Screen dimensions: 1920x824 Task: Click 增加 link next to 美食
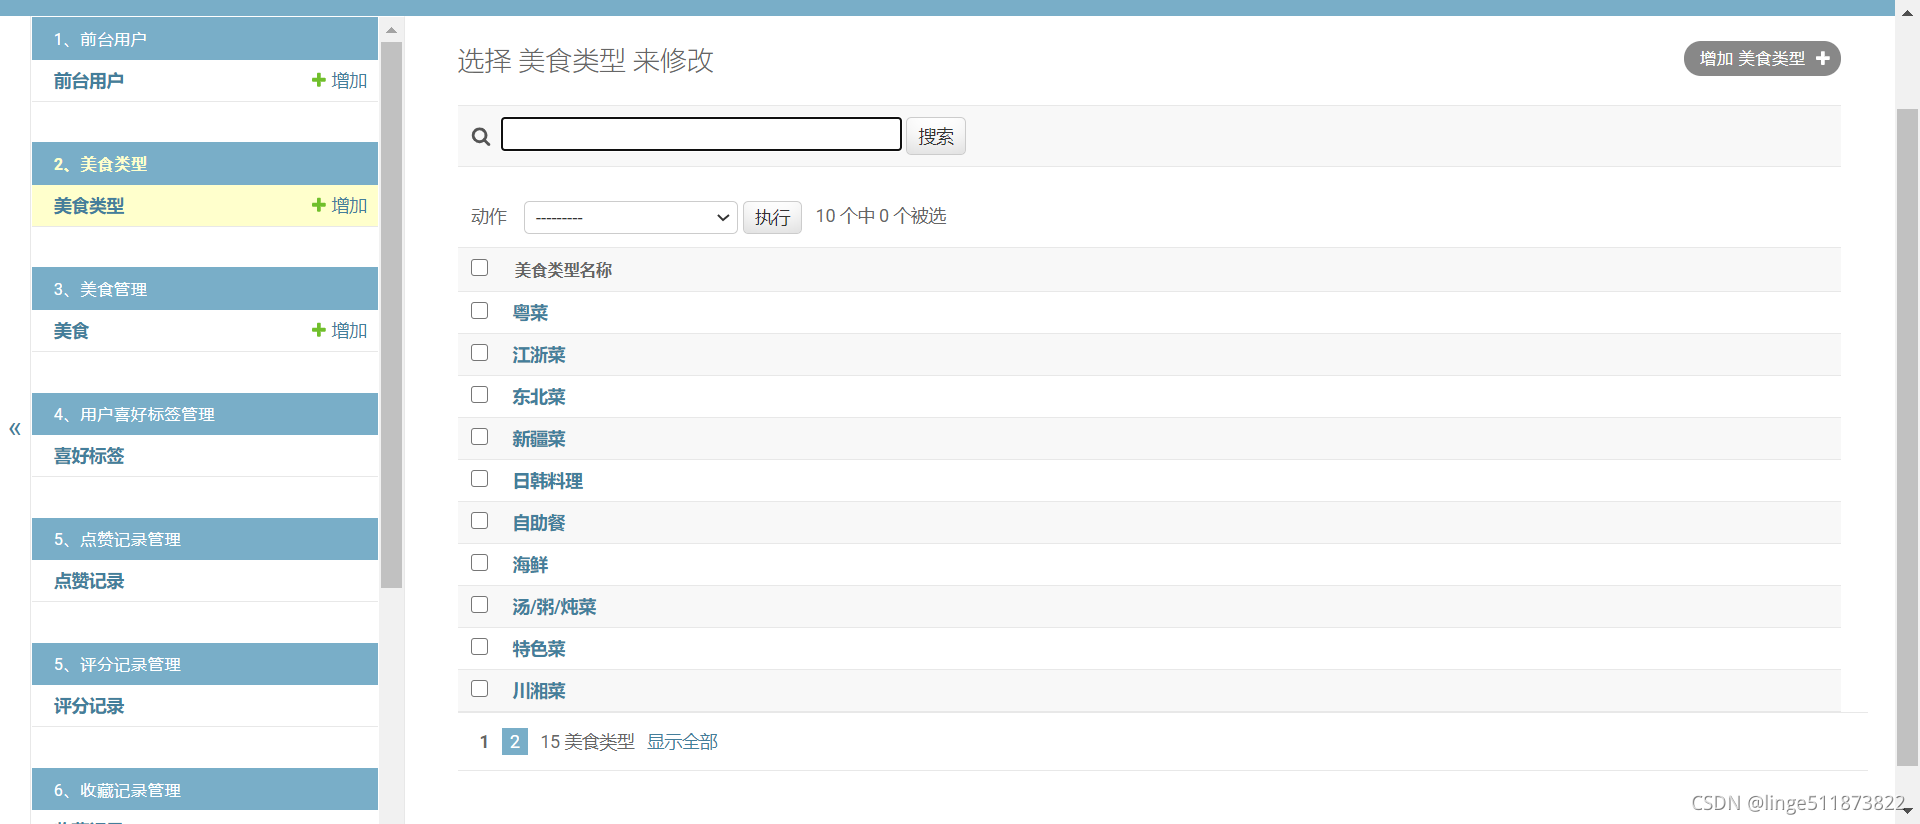340,331
